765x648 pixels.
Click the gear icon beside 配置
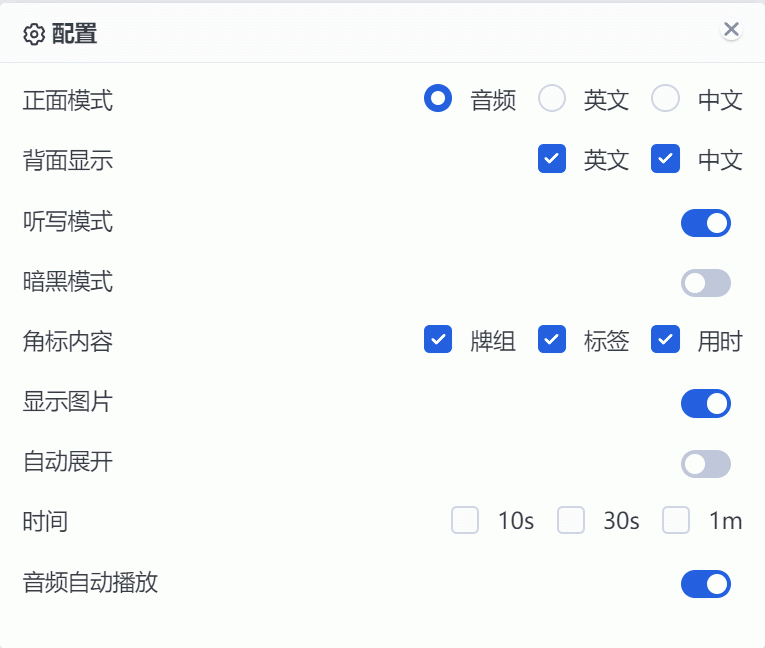click(x=34, y=35)
